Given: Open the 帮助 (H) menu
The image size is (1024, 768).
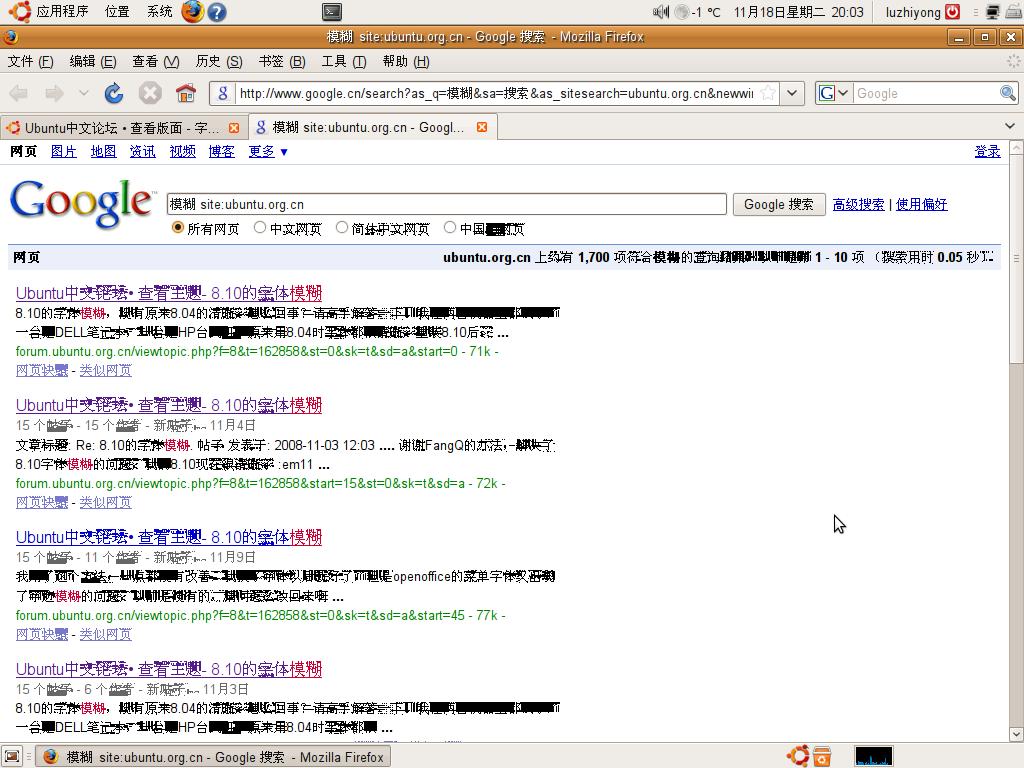Looking at the screenshot, I should coord(406,61).
